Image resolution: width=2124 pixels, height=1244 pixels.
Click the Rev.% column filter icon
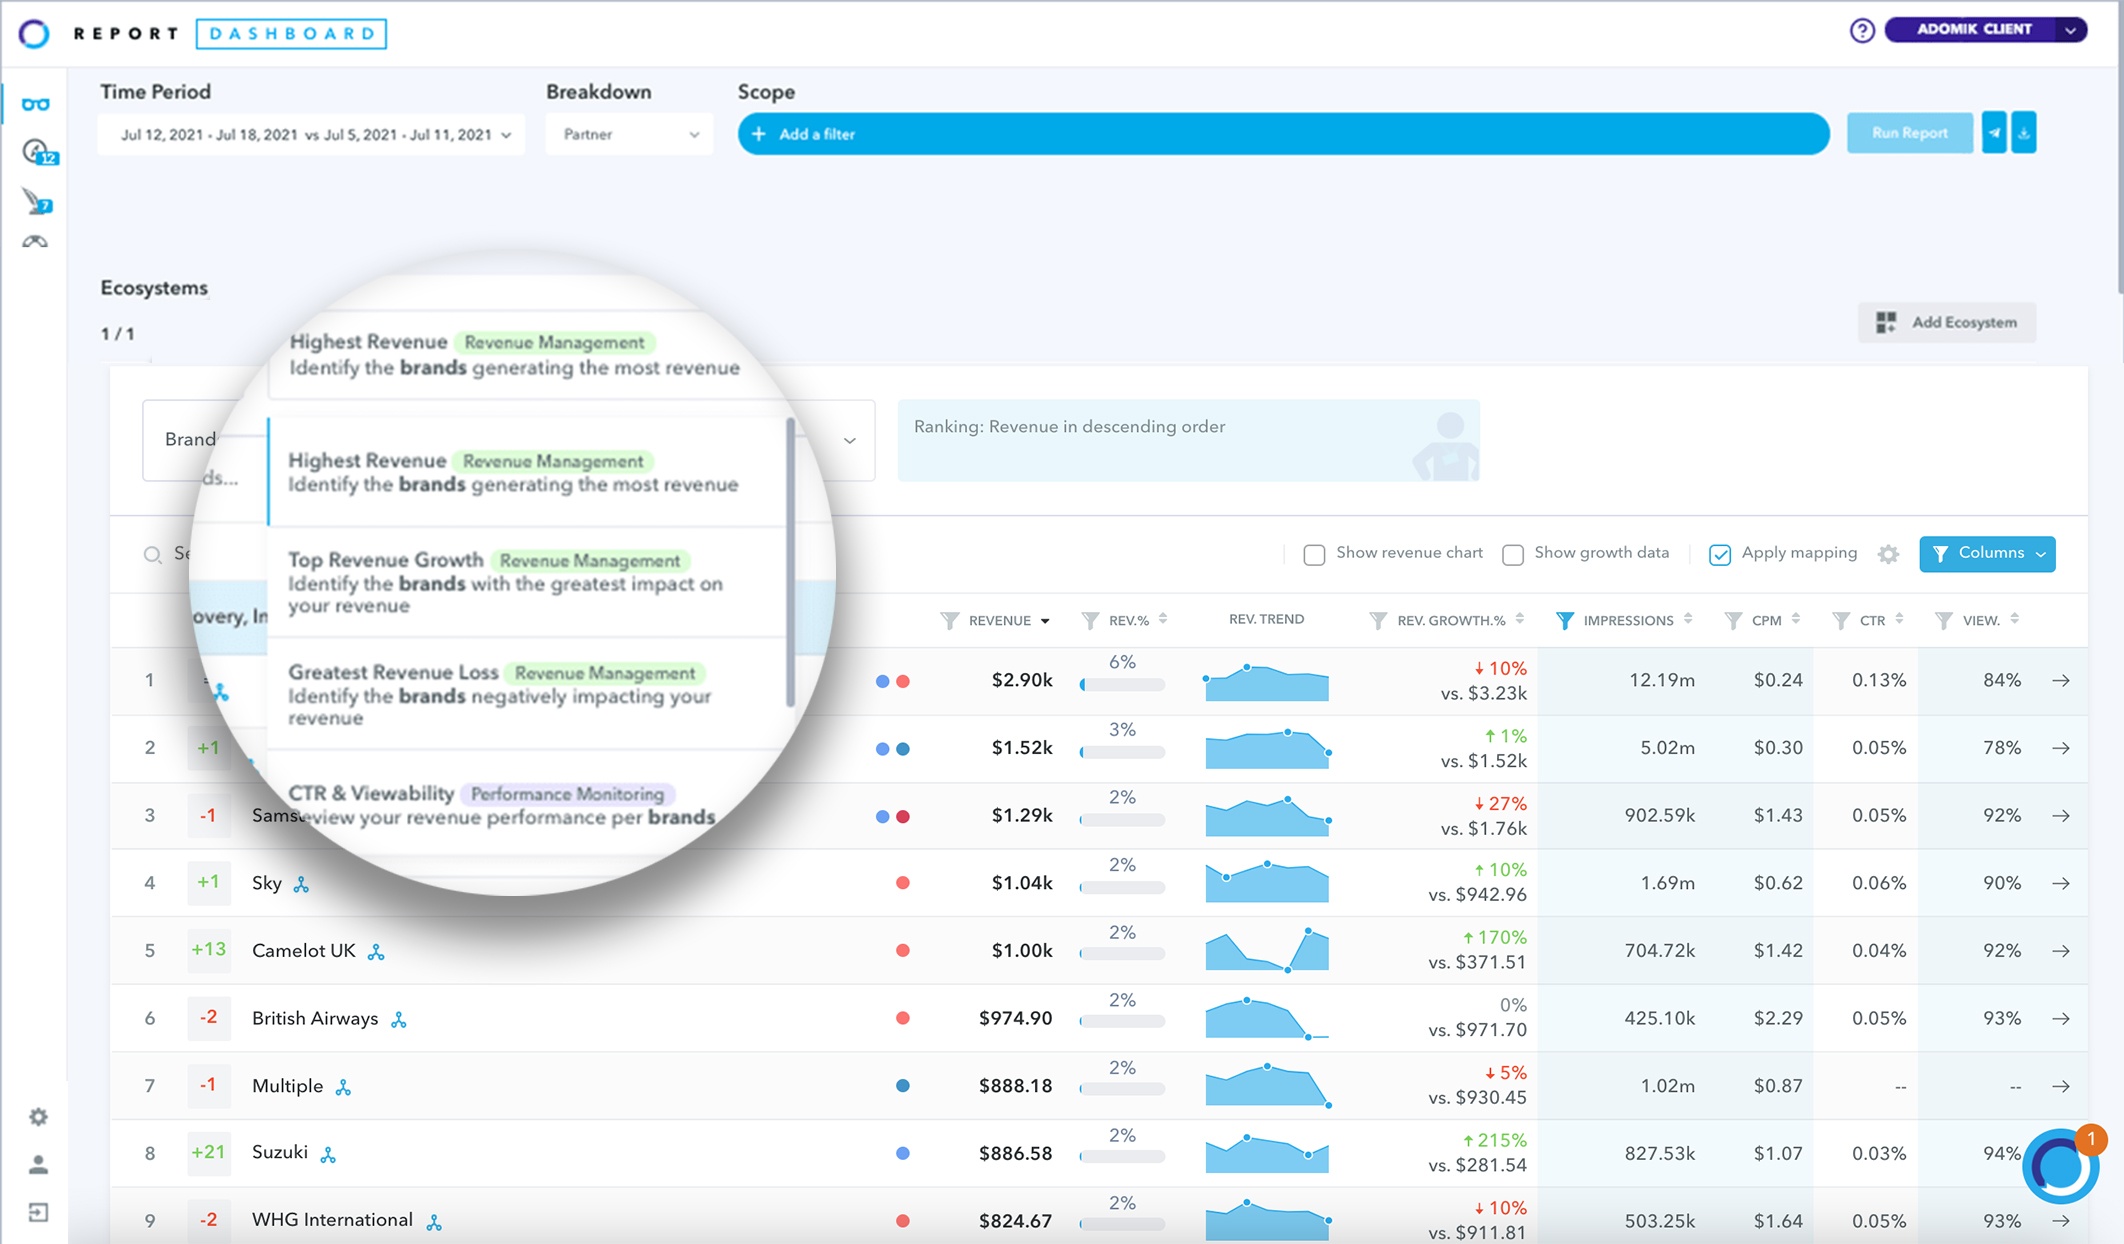pos(1090,621)
